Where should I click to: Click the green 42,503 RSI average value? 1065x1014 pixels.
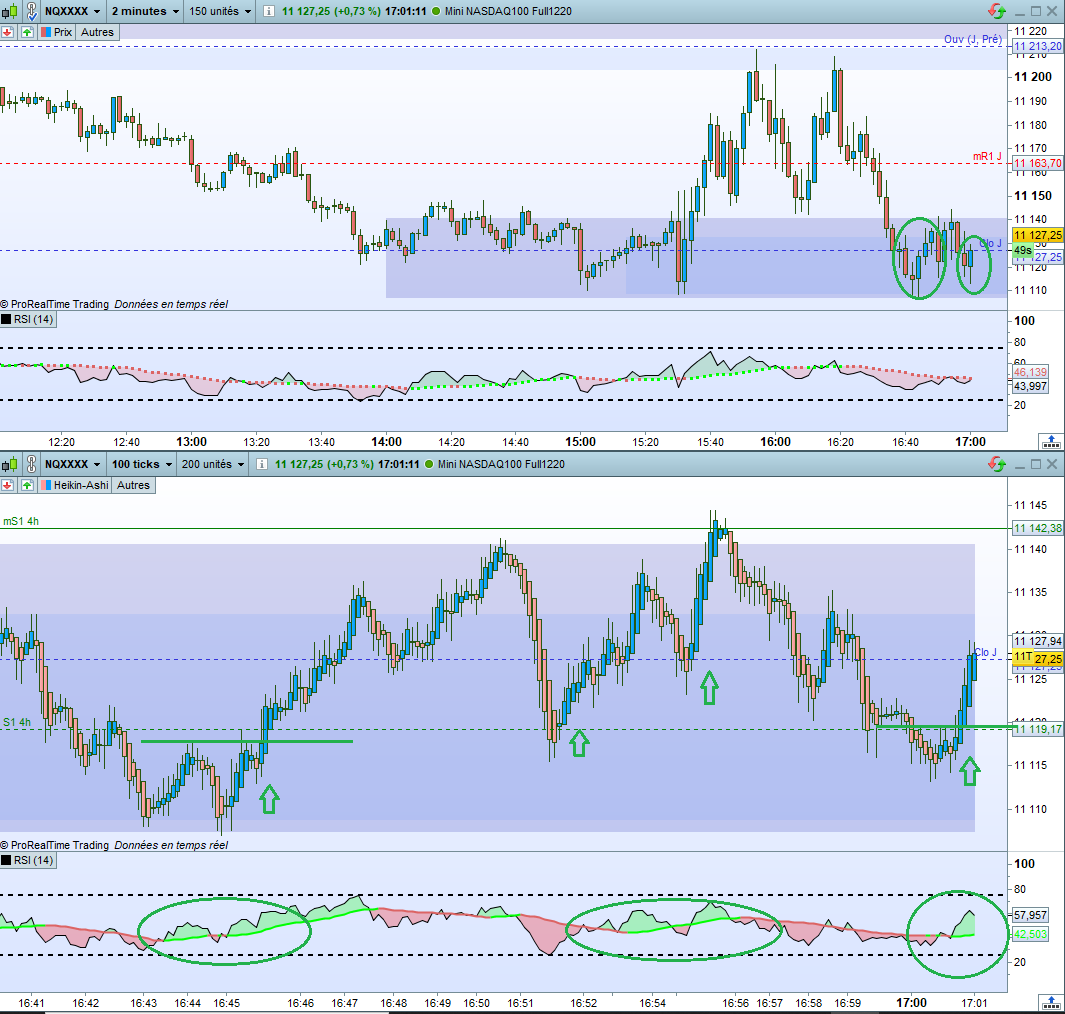(x=1030, y=935)
